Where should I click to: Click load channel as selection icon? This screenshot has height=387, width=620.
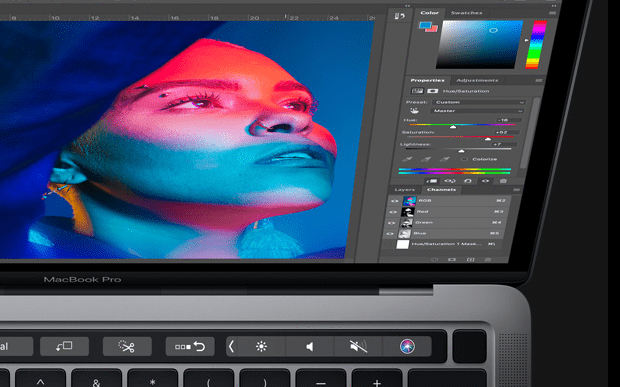pos(434,260)
